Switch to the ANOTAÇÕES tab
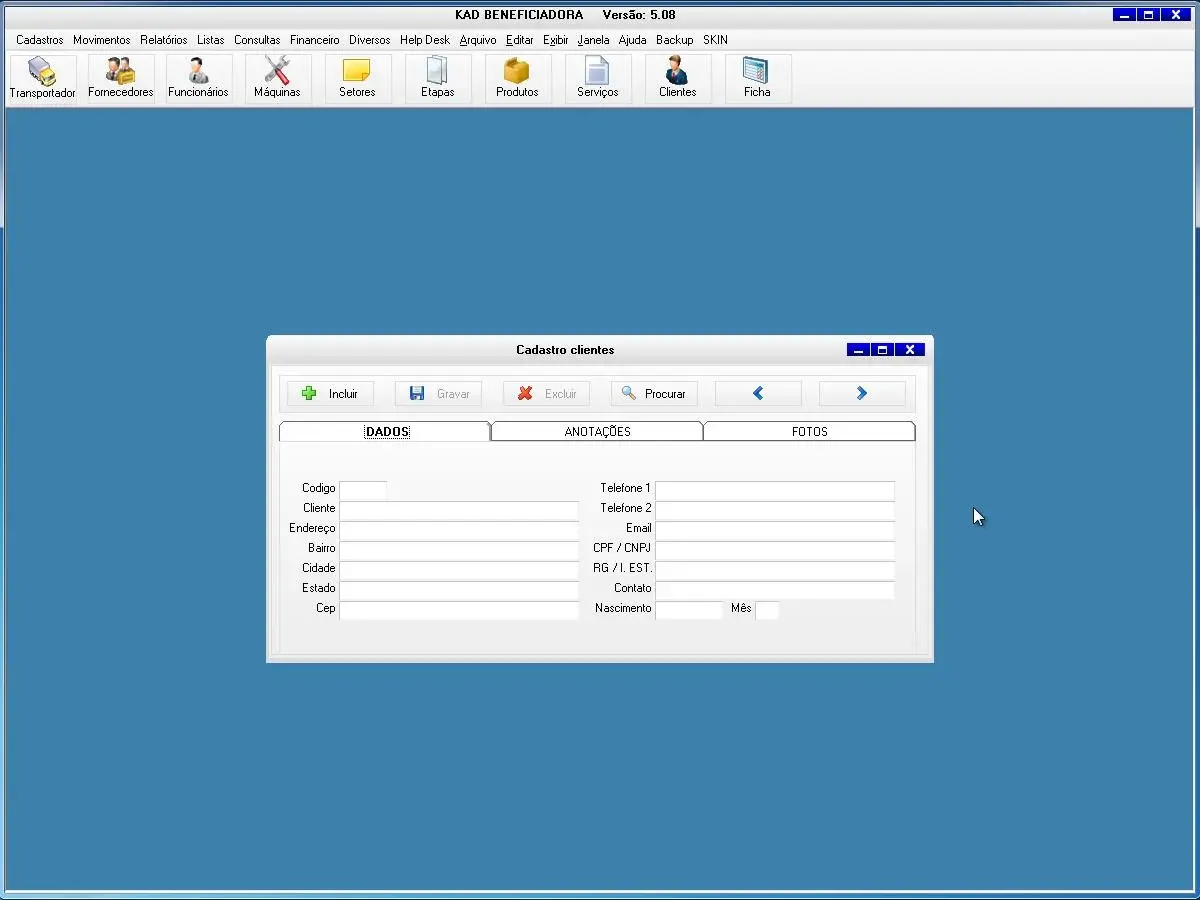The image size is (1200, 900). (x=597, y=432)
